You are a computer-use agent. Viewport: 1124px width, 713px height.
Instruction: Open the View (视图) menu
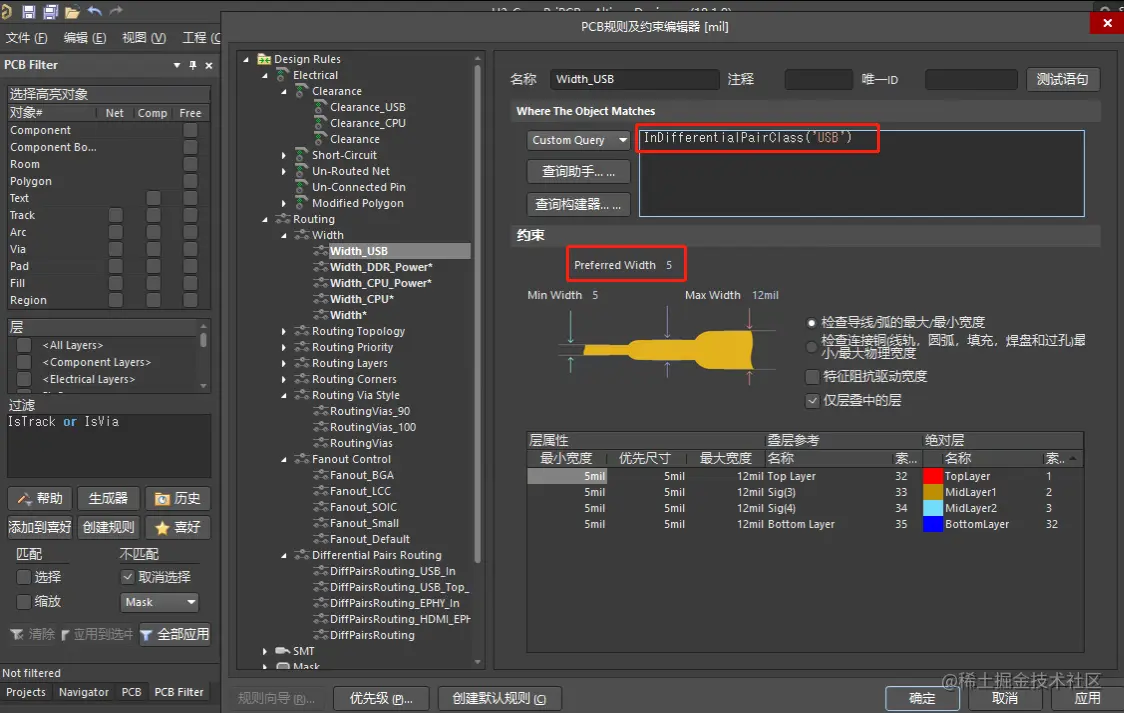(x=143, y=38)
